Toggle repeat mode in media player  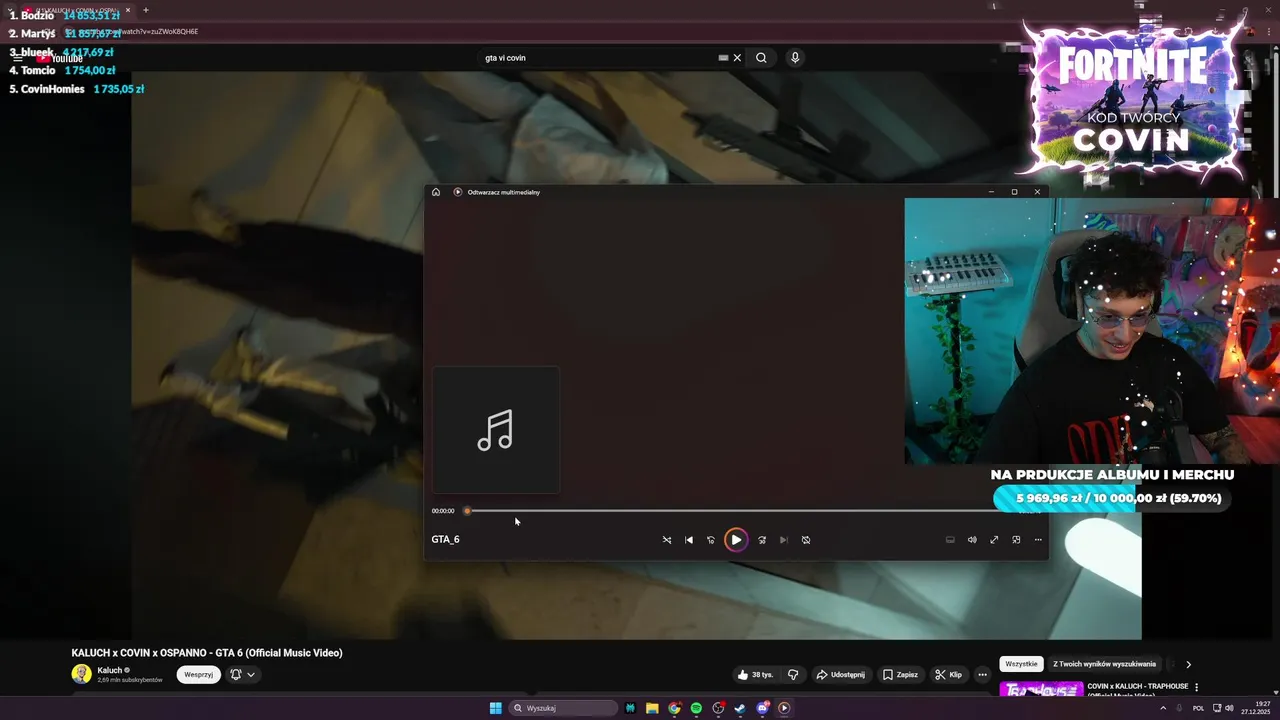pyautogui.click(x=806, y=540)
